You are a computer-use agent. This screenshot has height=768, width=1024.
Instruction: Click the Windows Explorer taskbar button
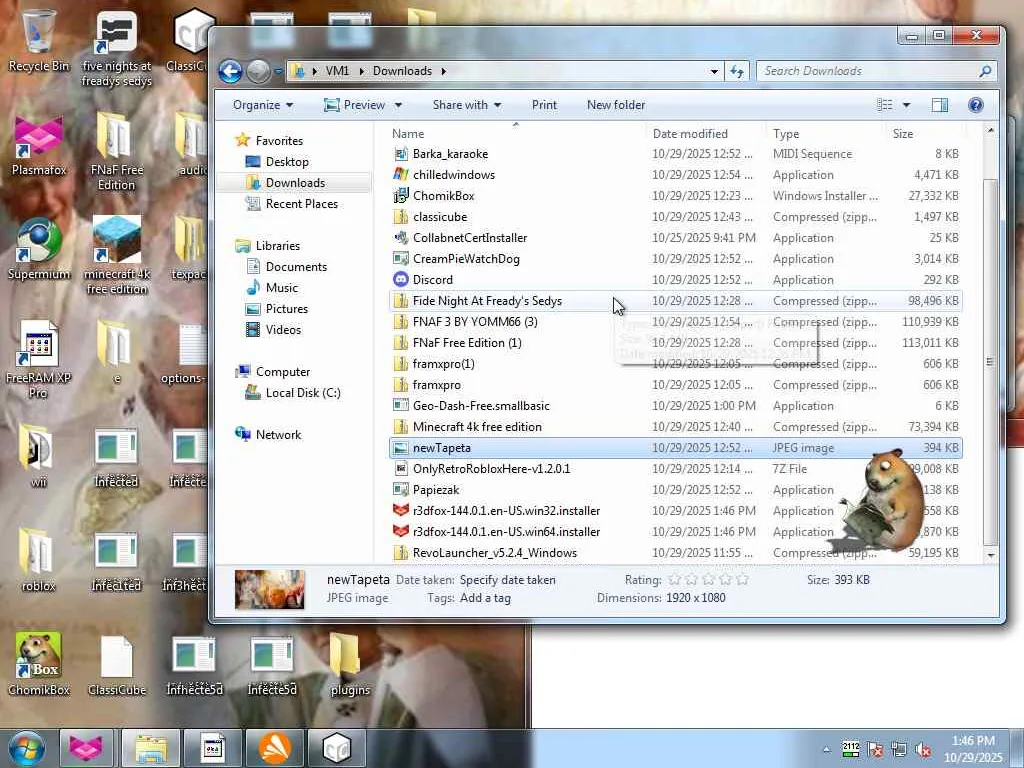coord(150,748)
